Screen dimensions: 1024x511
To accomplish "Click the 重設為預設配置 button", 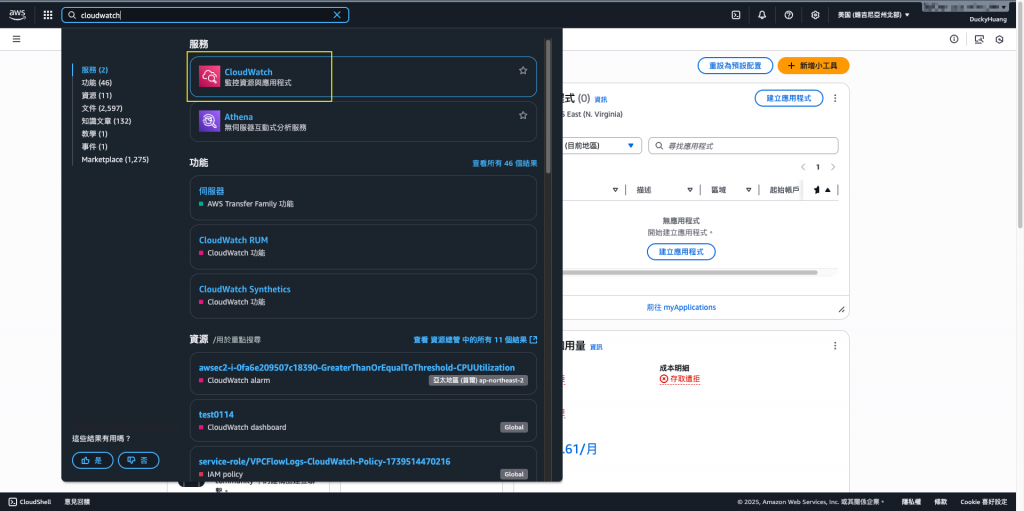I will 735,66.
